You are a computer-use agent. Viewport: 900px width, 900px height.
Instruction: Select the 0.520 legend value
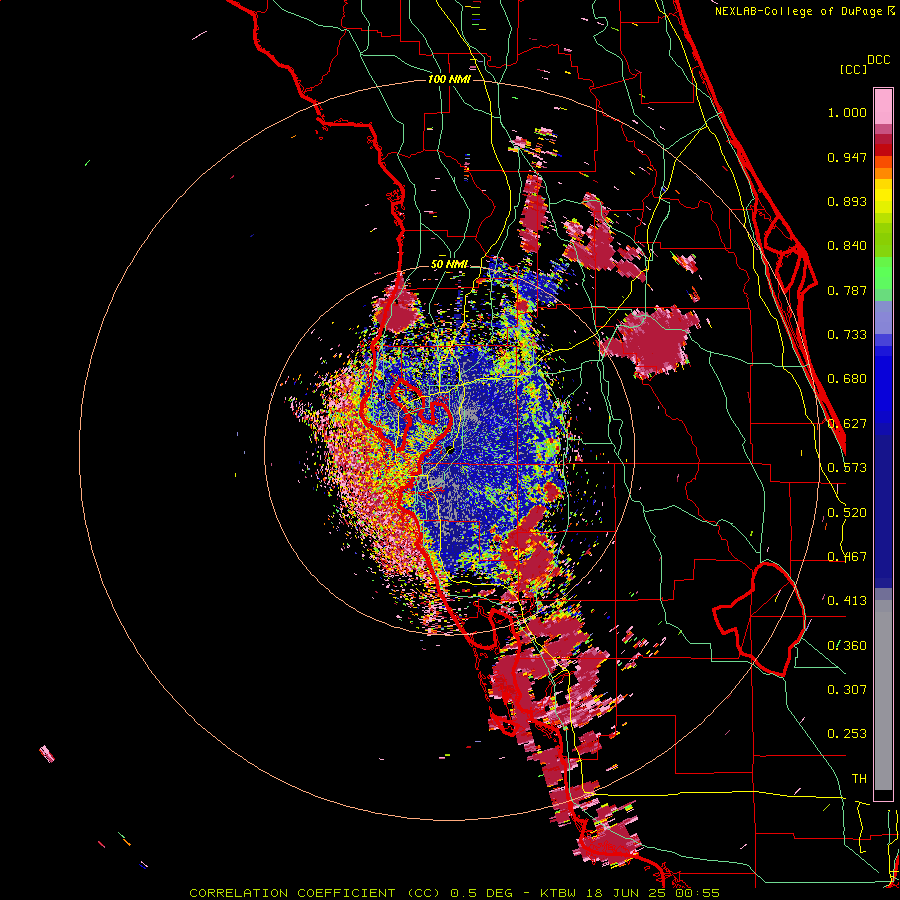[847, 513]
